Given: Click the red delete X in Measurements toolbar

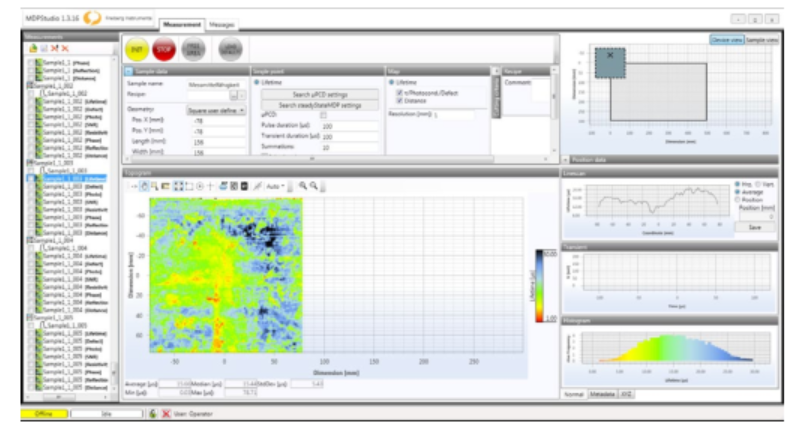Looking at the screenshot, I should [65, 48].
